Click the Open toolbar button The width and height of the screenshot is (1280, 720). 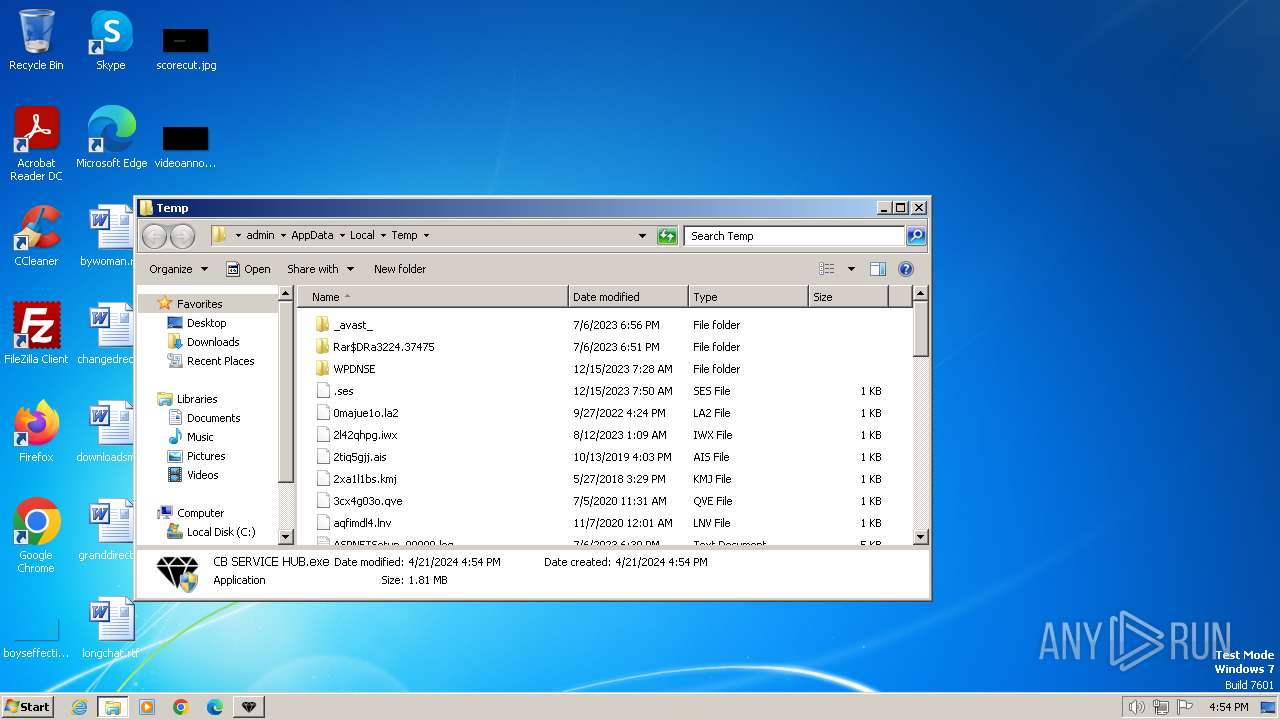(249, 269)
